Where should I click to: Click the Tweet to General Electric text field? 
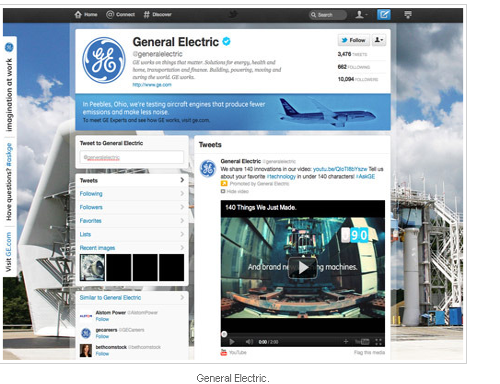132,157
